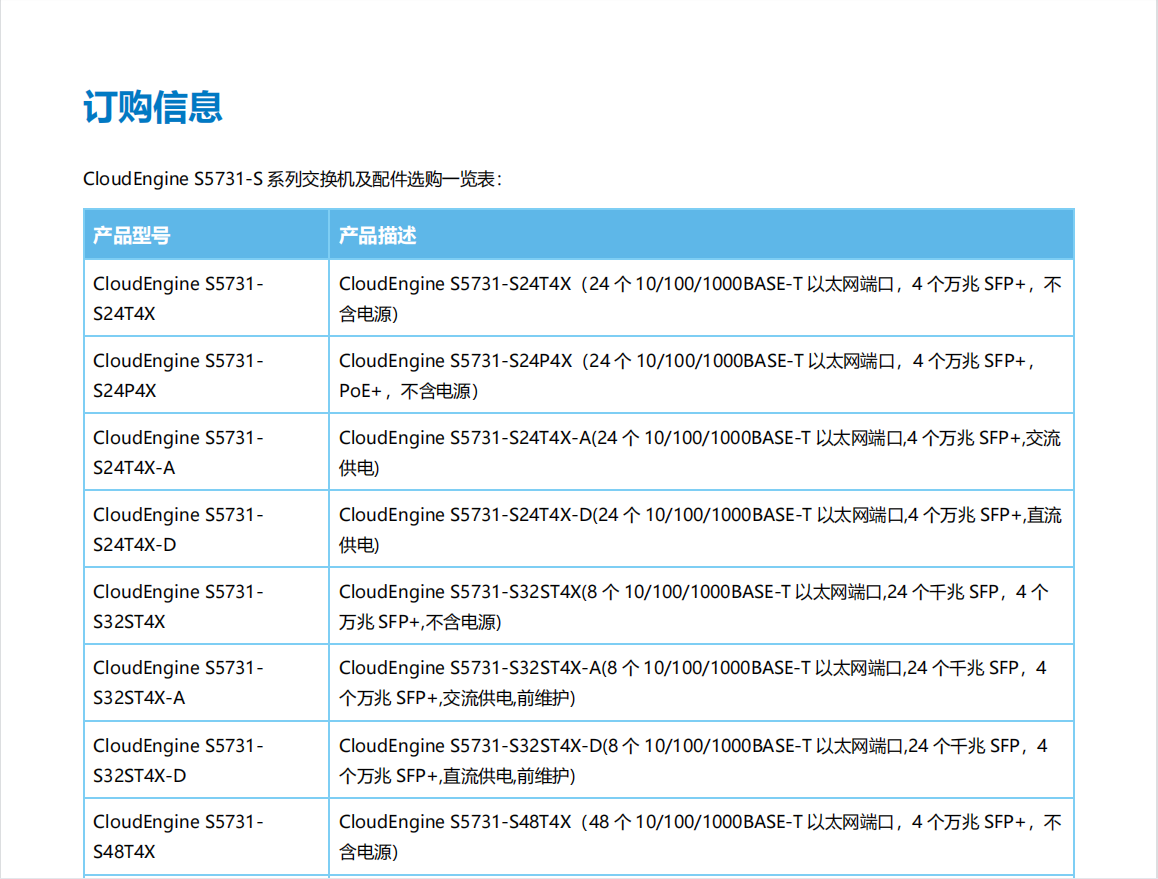Screen dimensions: 1158x879
Task: Select the S5731-S32ST4X-A model cell
Action: [178, 683]
